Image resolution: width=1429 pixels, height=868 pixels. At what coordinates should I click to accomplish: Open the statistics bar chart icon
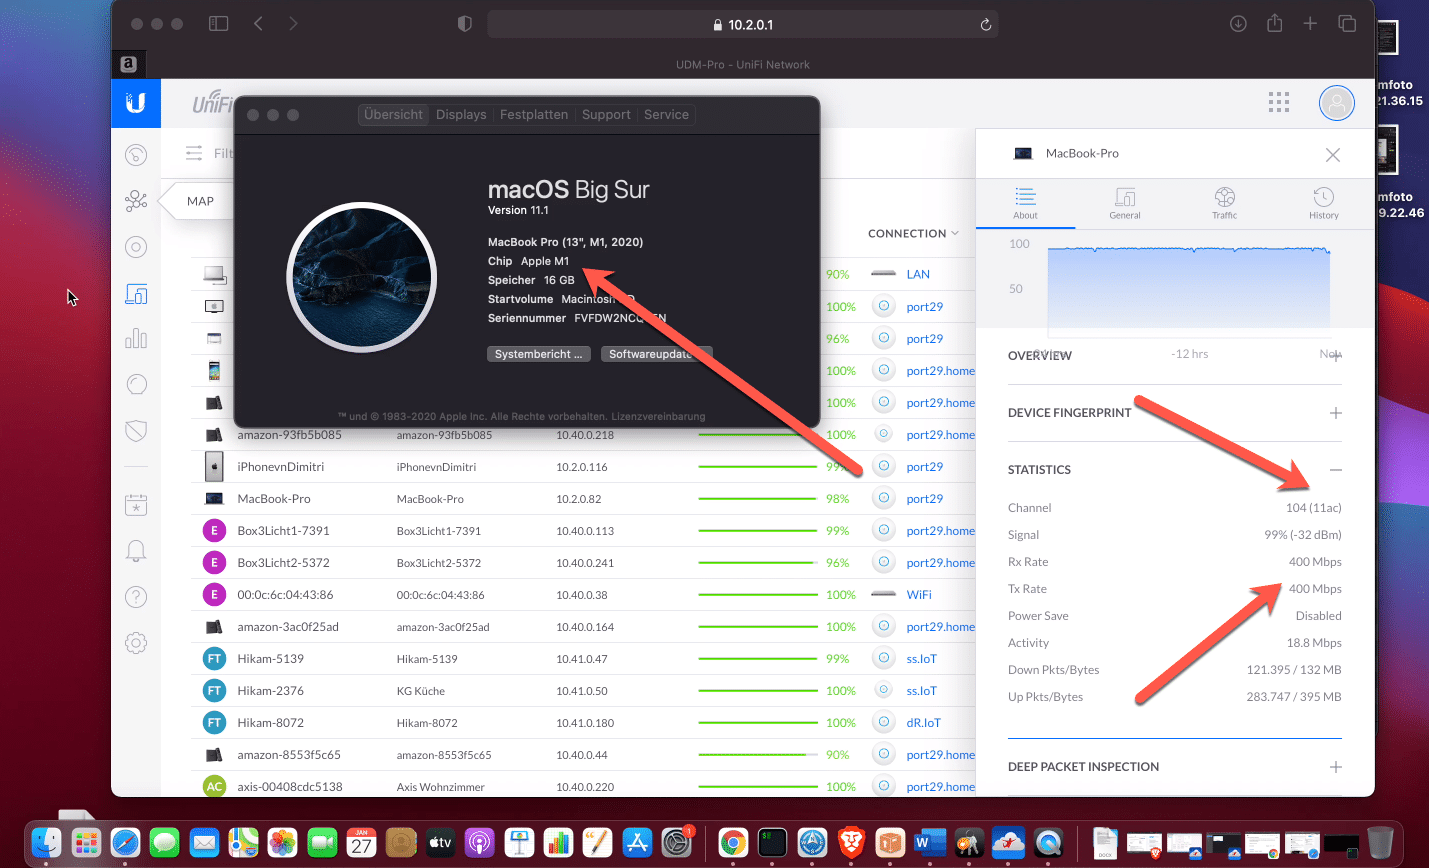[x=136, y=339]
